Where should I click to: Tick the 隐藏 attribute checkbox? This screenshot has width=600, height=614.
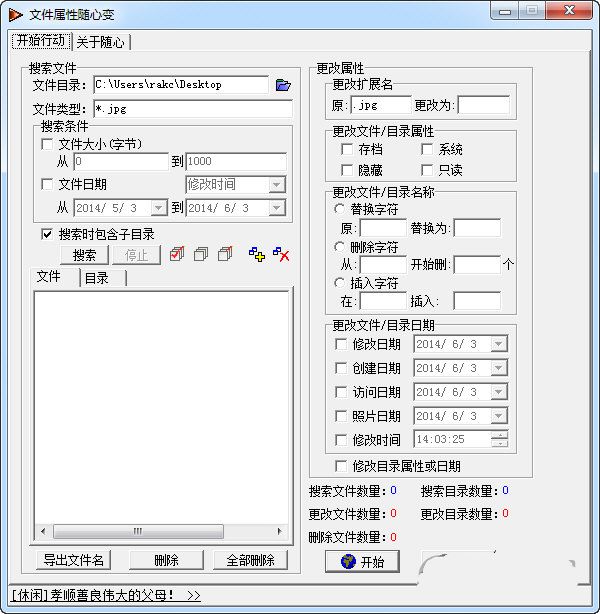(x=347, y=170)
